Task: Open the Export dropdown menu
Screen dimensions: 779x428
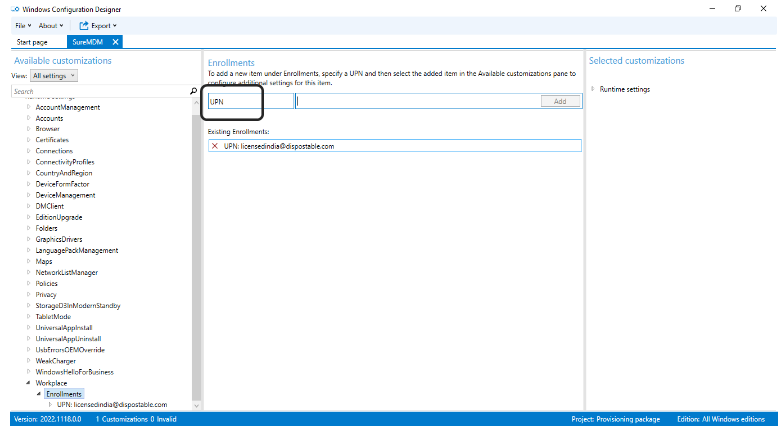Action: click(x=103, y=25)
